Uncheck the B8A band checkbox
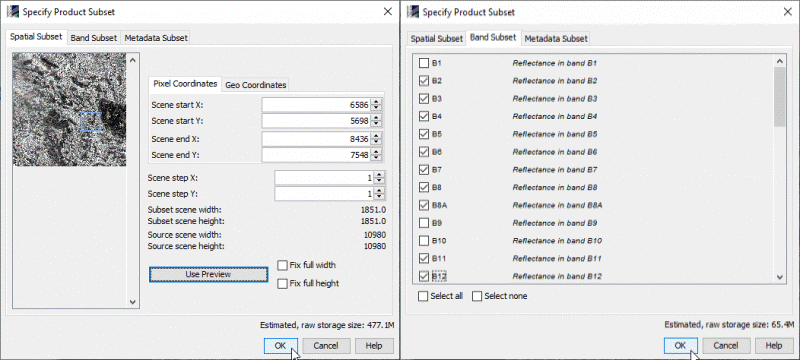This screenshot has width=801, height=361. tap(424, 205)
